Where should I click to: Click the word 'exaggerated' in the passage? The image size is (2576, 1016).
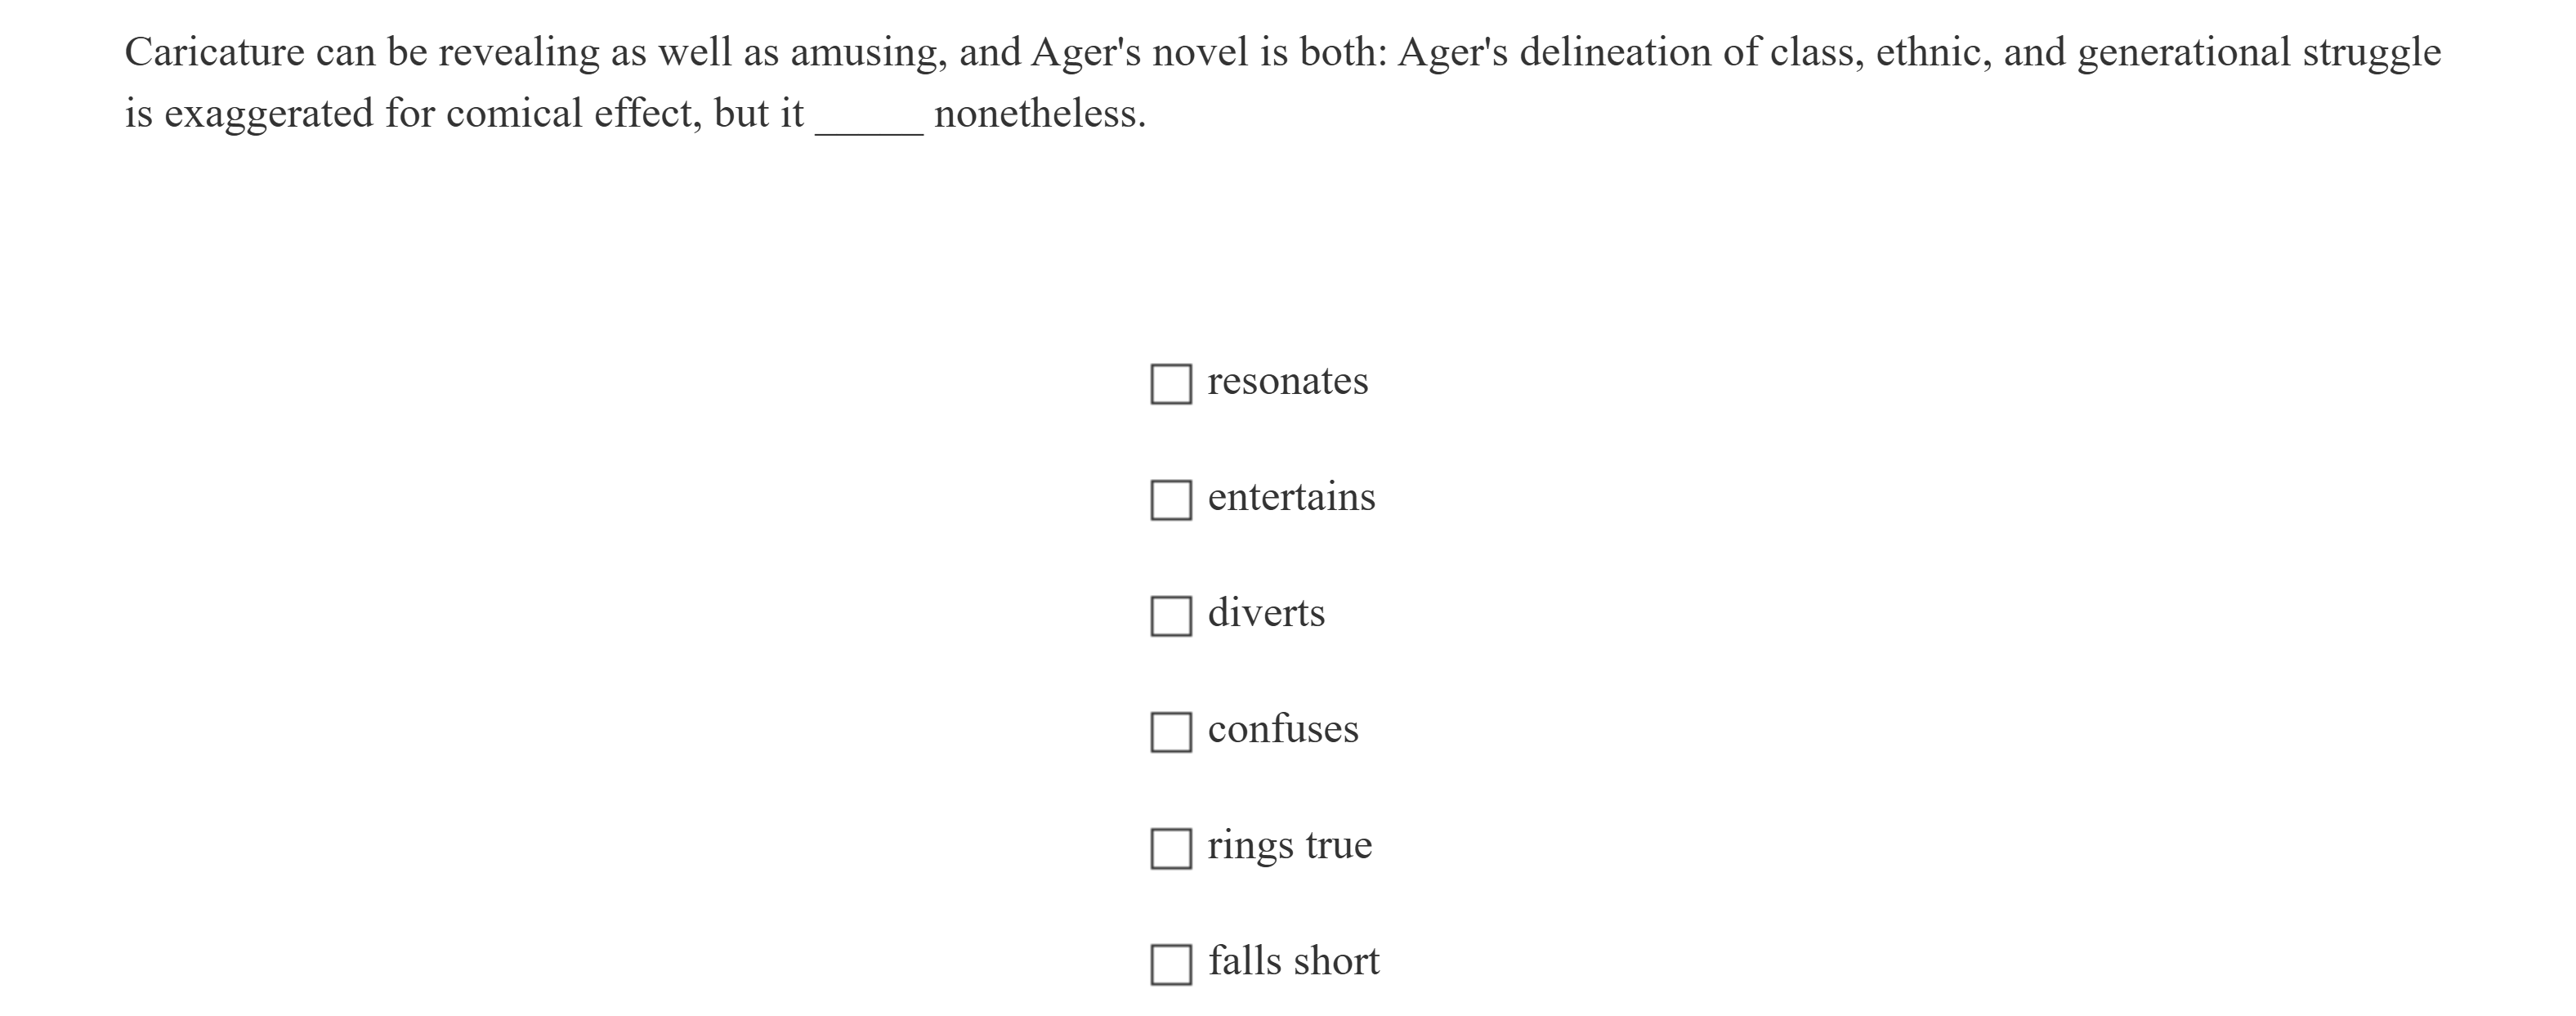click(x=268, y=114)
